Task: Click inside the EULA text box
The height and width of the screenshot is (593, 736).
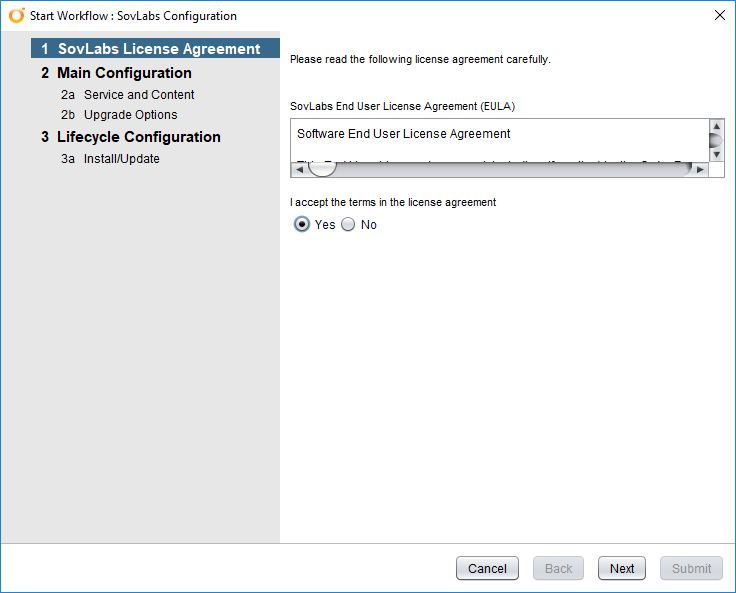Action: (x=500, y=140)
